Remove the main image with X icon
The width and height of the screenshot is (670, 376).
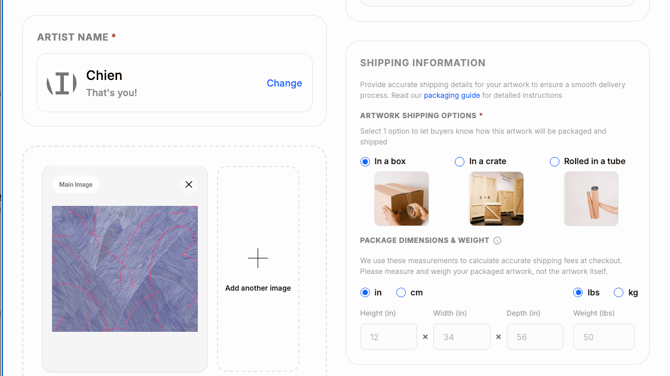click(188, 185)
